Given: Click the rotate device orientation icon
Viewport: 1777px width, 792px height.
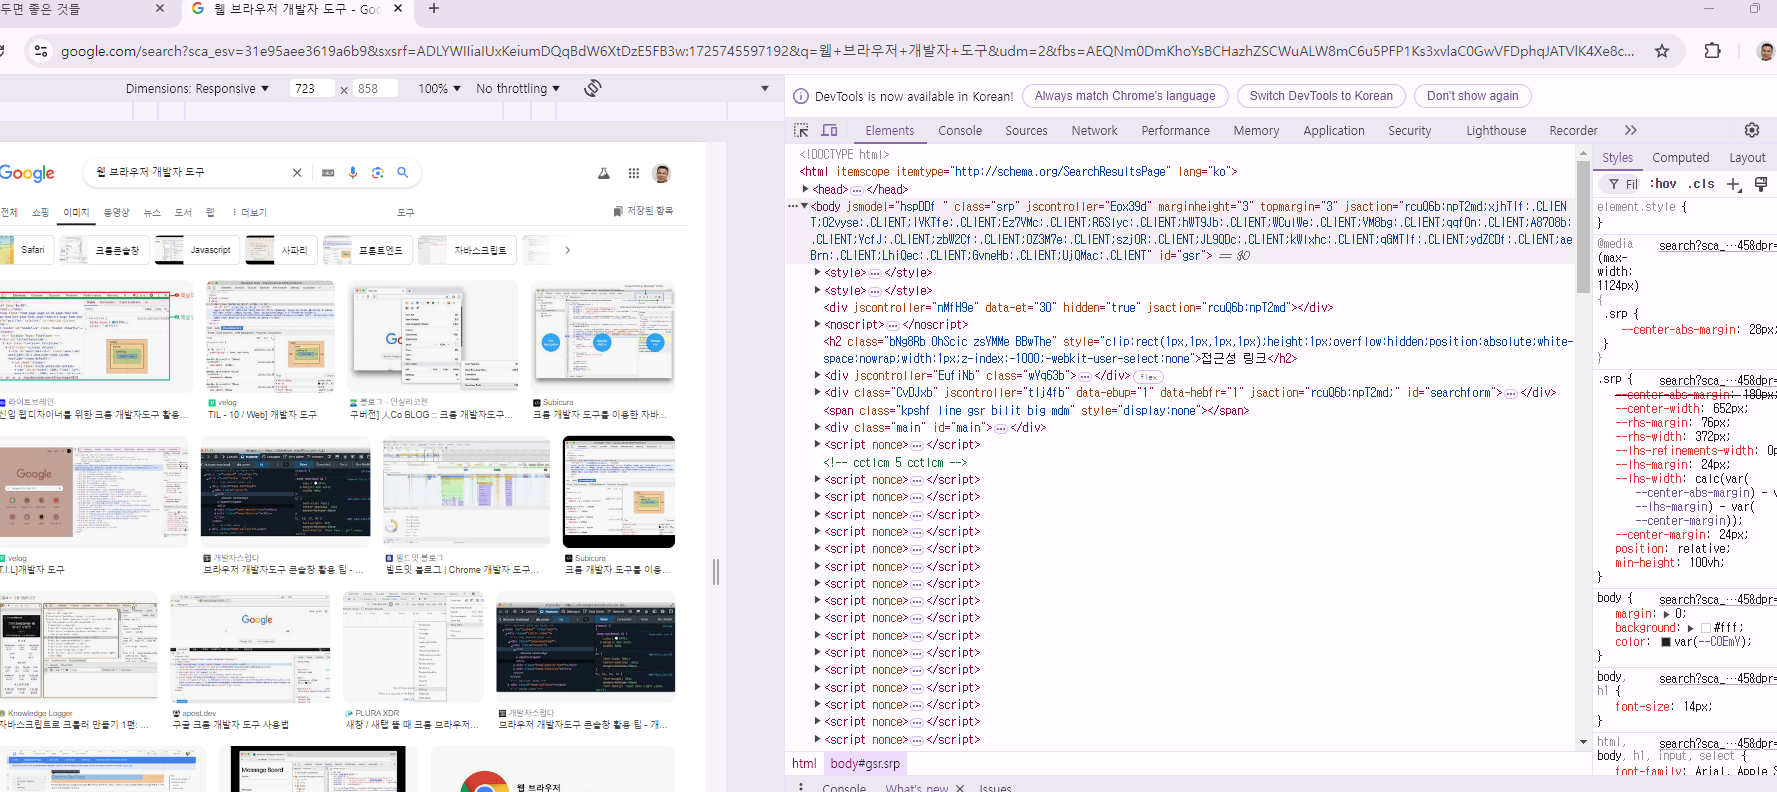Looking at the screenshot, I should (593, 88).
